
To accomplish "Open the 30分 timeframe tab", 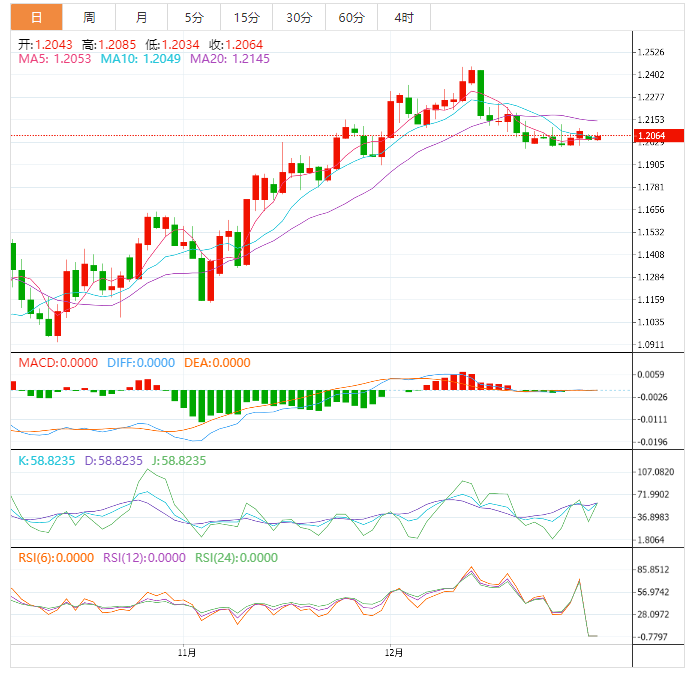I will tap(299, 17).
